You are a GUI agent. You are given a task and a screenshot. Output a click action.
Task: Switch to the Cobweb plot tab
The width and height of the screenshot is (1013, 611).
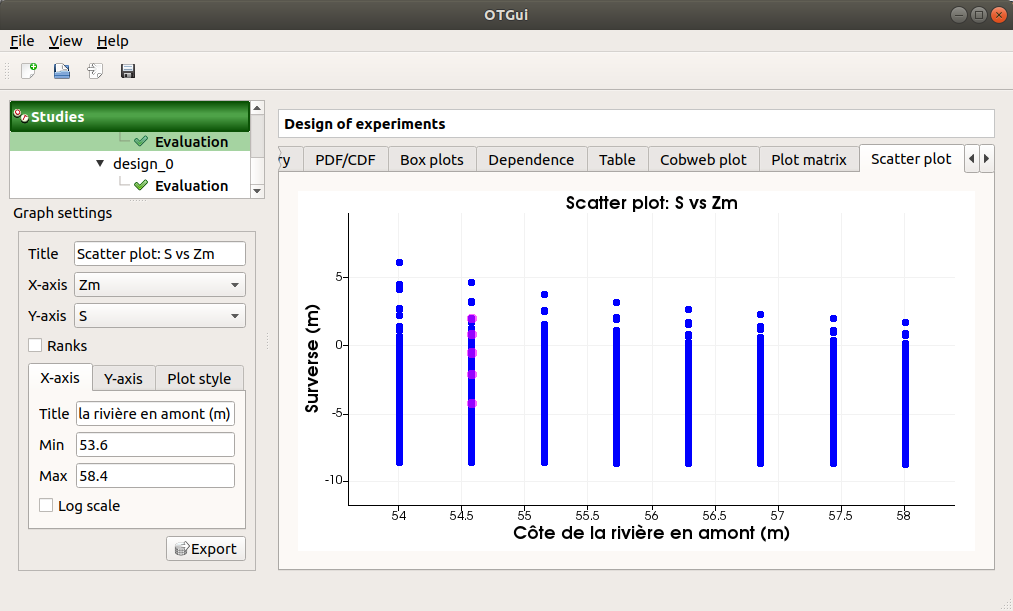703,160
